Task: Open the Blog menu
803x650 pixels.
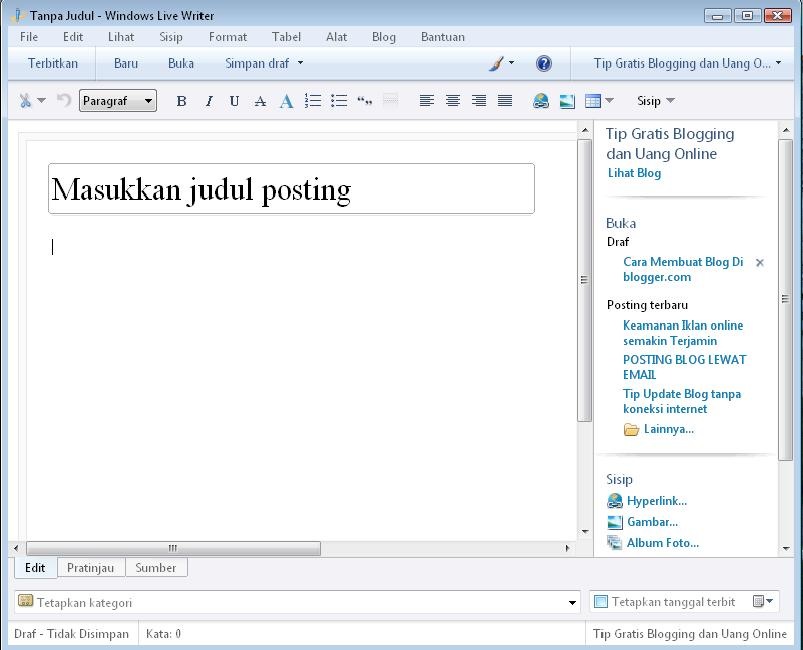Action: coord(384,37)
